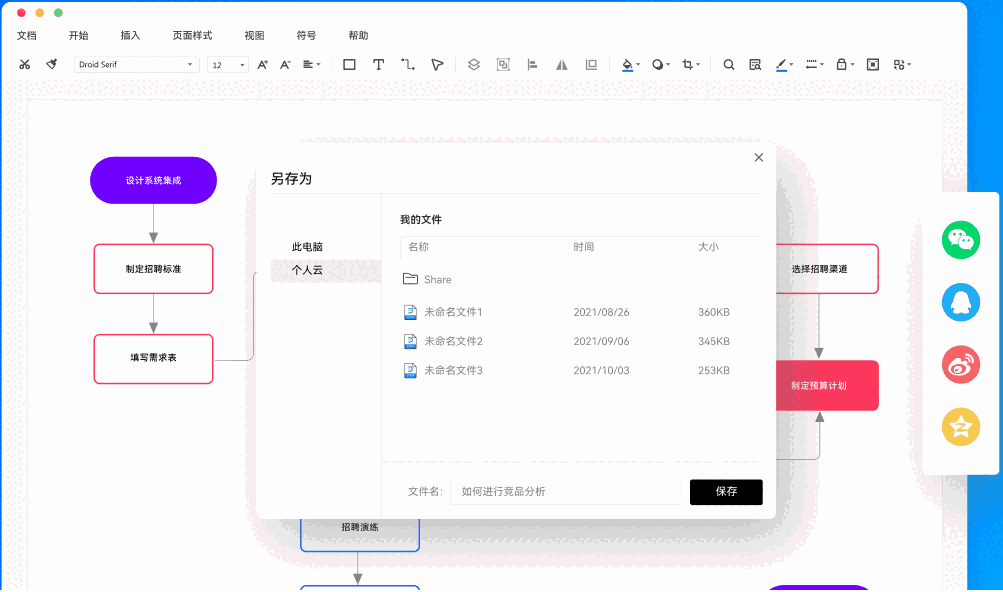Image resolution: width=1003 pixels, height=592 pixels.
Task: Open the fill color bucket dropdown
Action: 630,64
